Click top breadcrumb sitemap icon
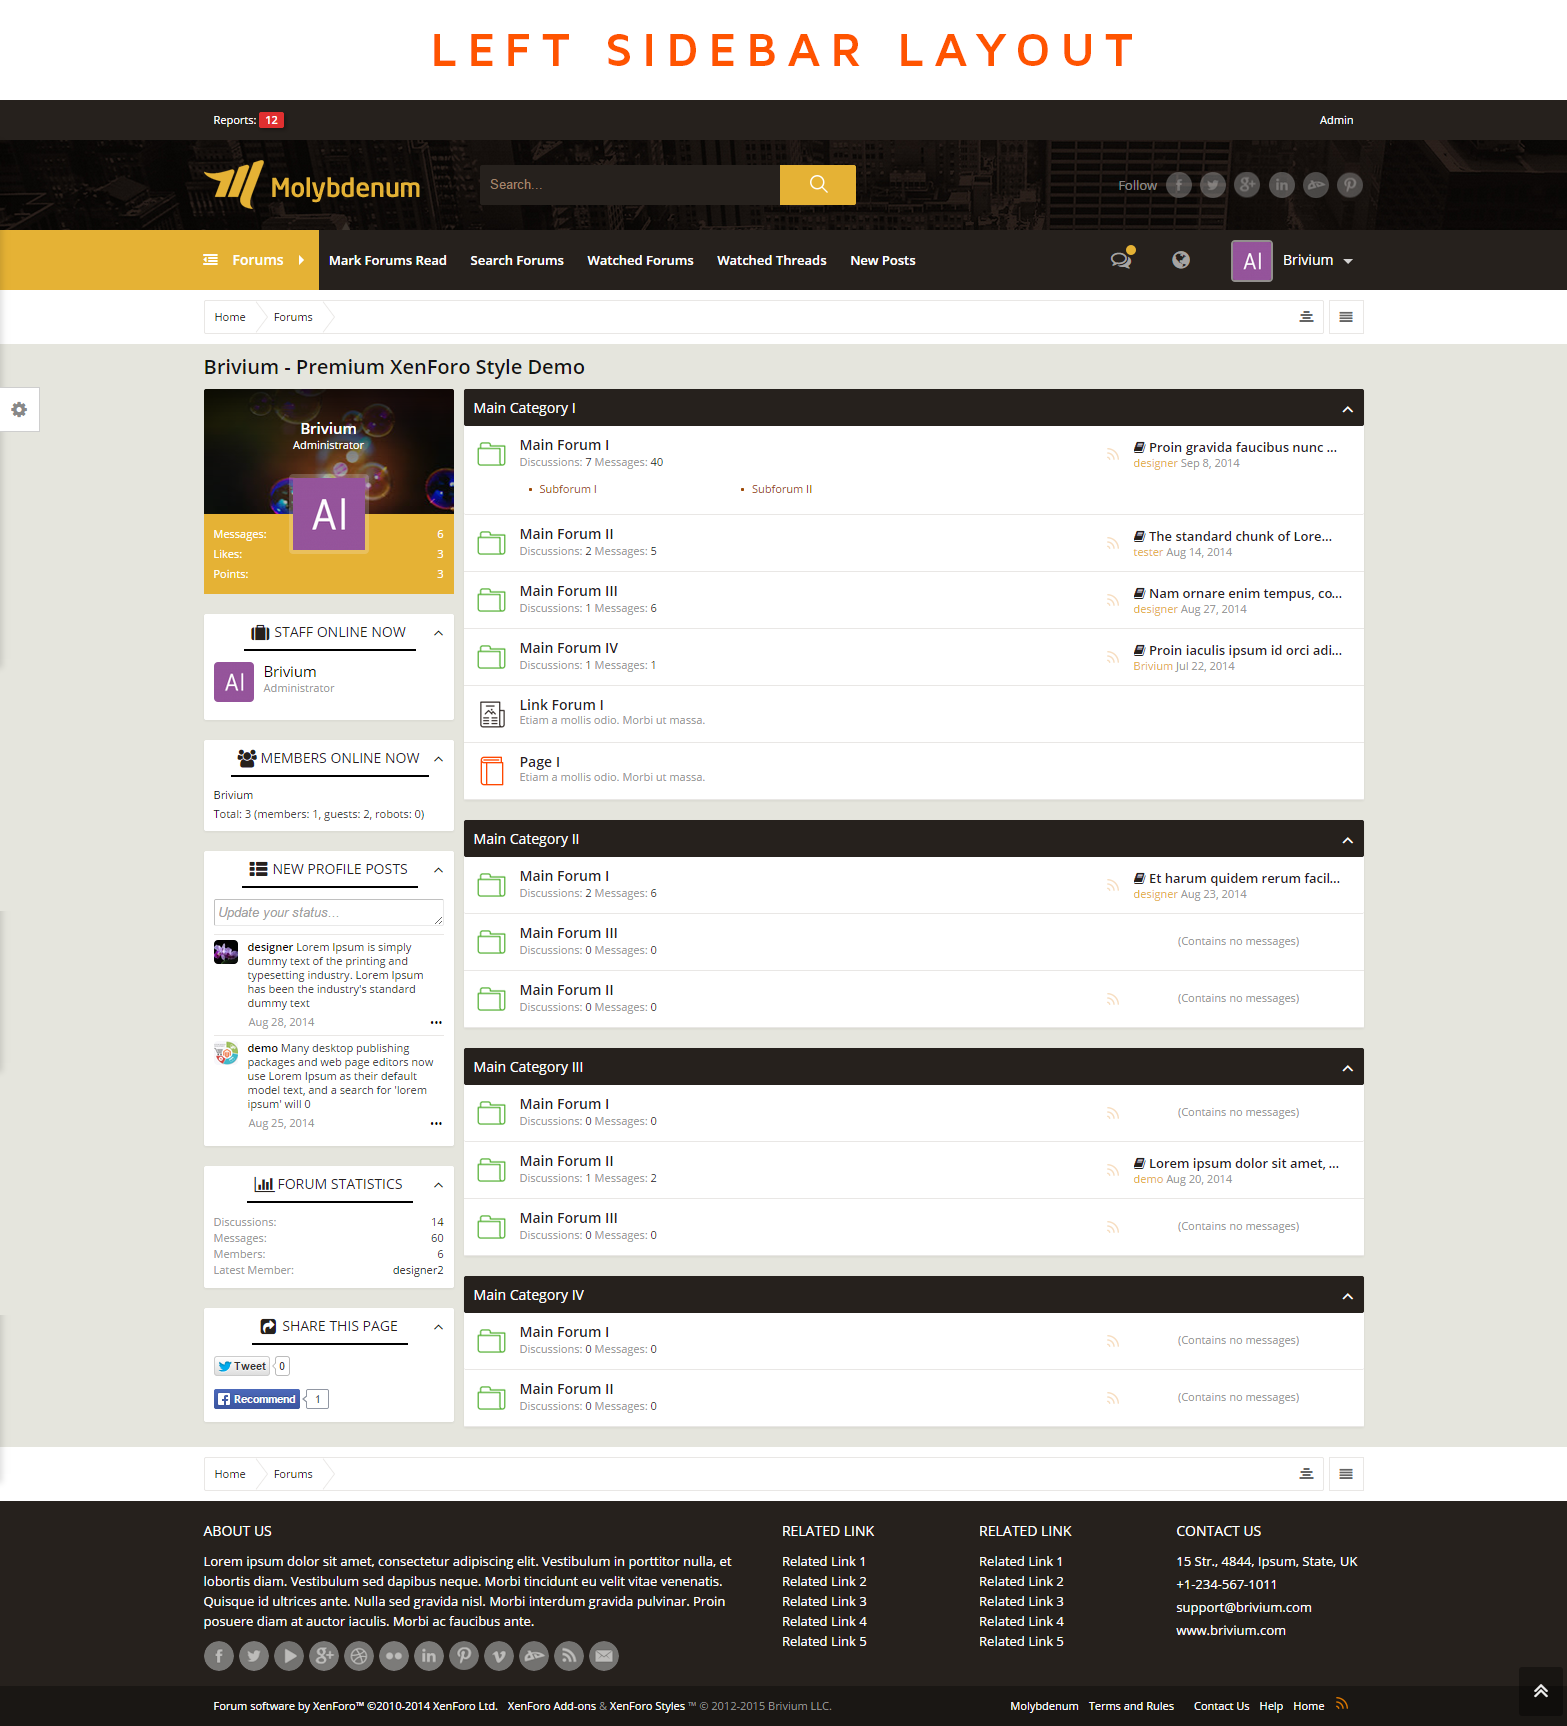1567x1726 pixels. click(x=1306, y=317)
